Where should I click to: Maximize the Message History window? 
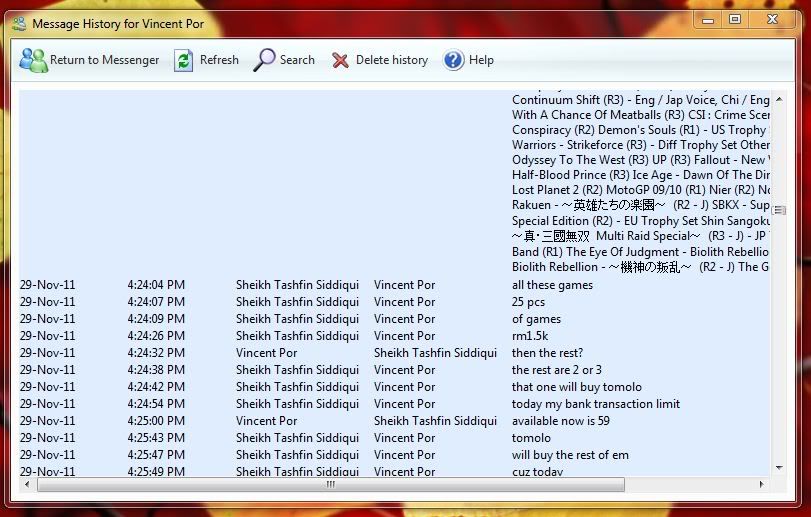click(x=735, y=19)
